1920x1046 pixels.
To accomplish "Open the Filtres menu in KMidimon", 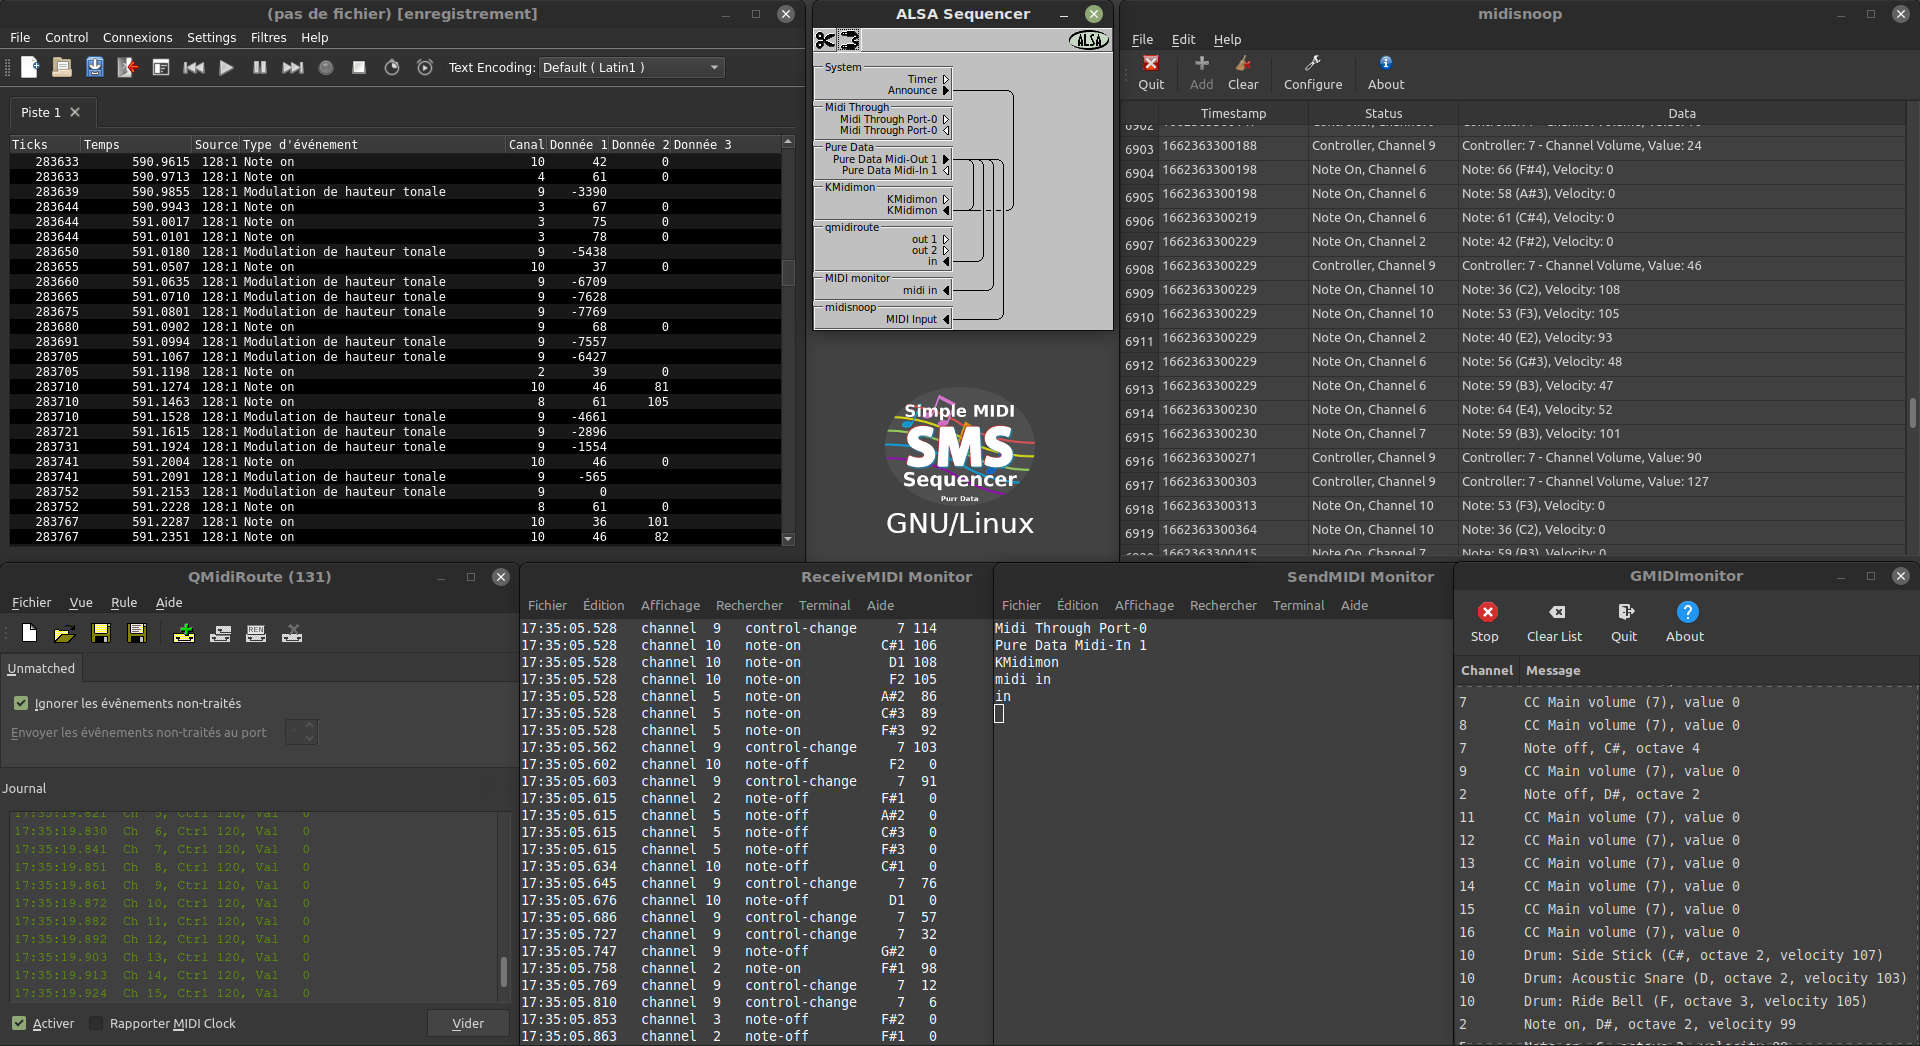I will coord(268,37).
